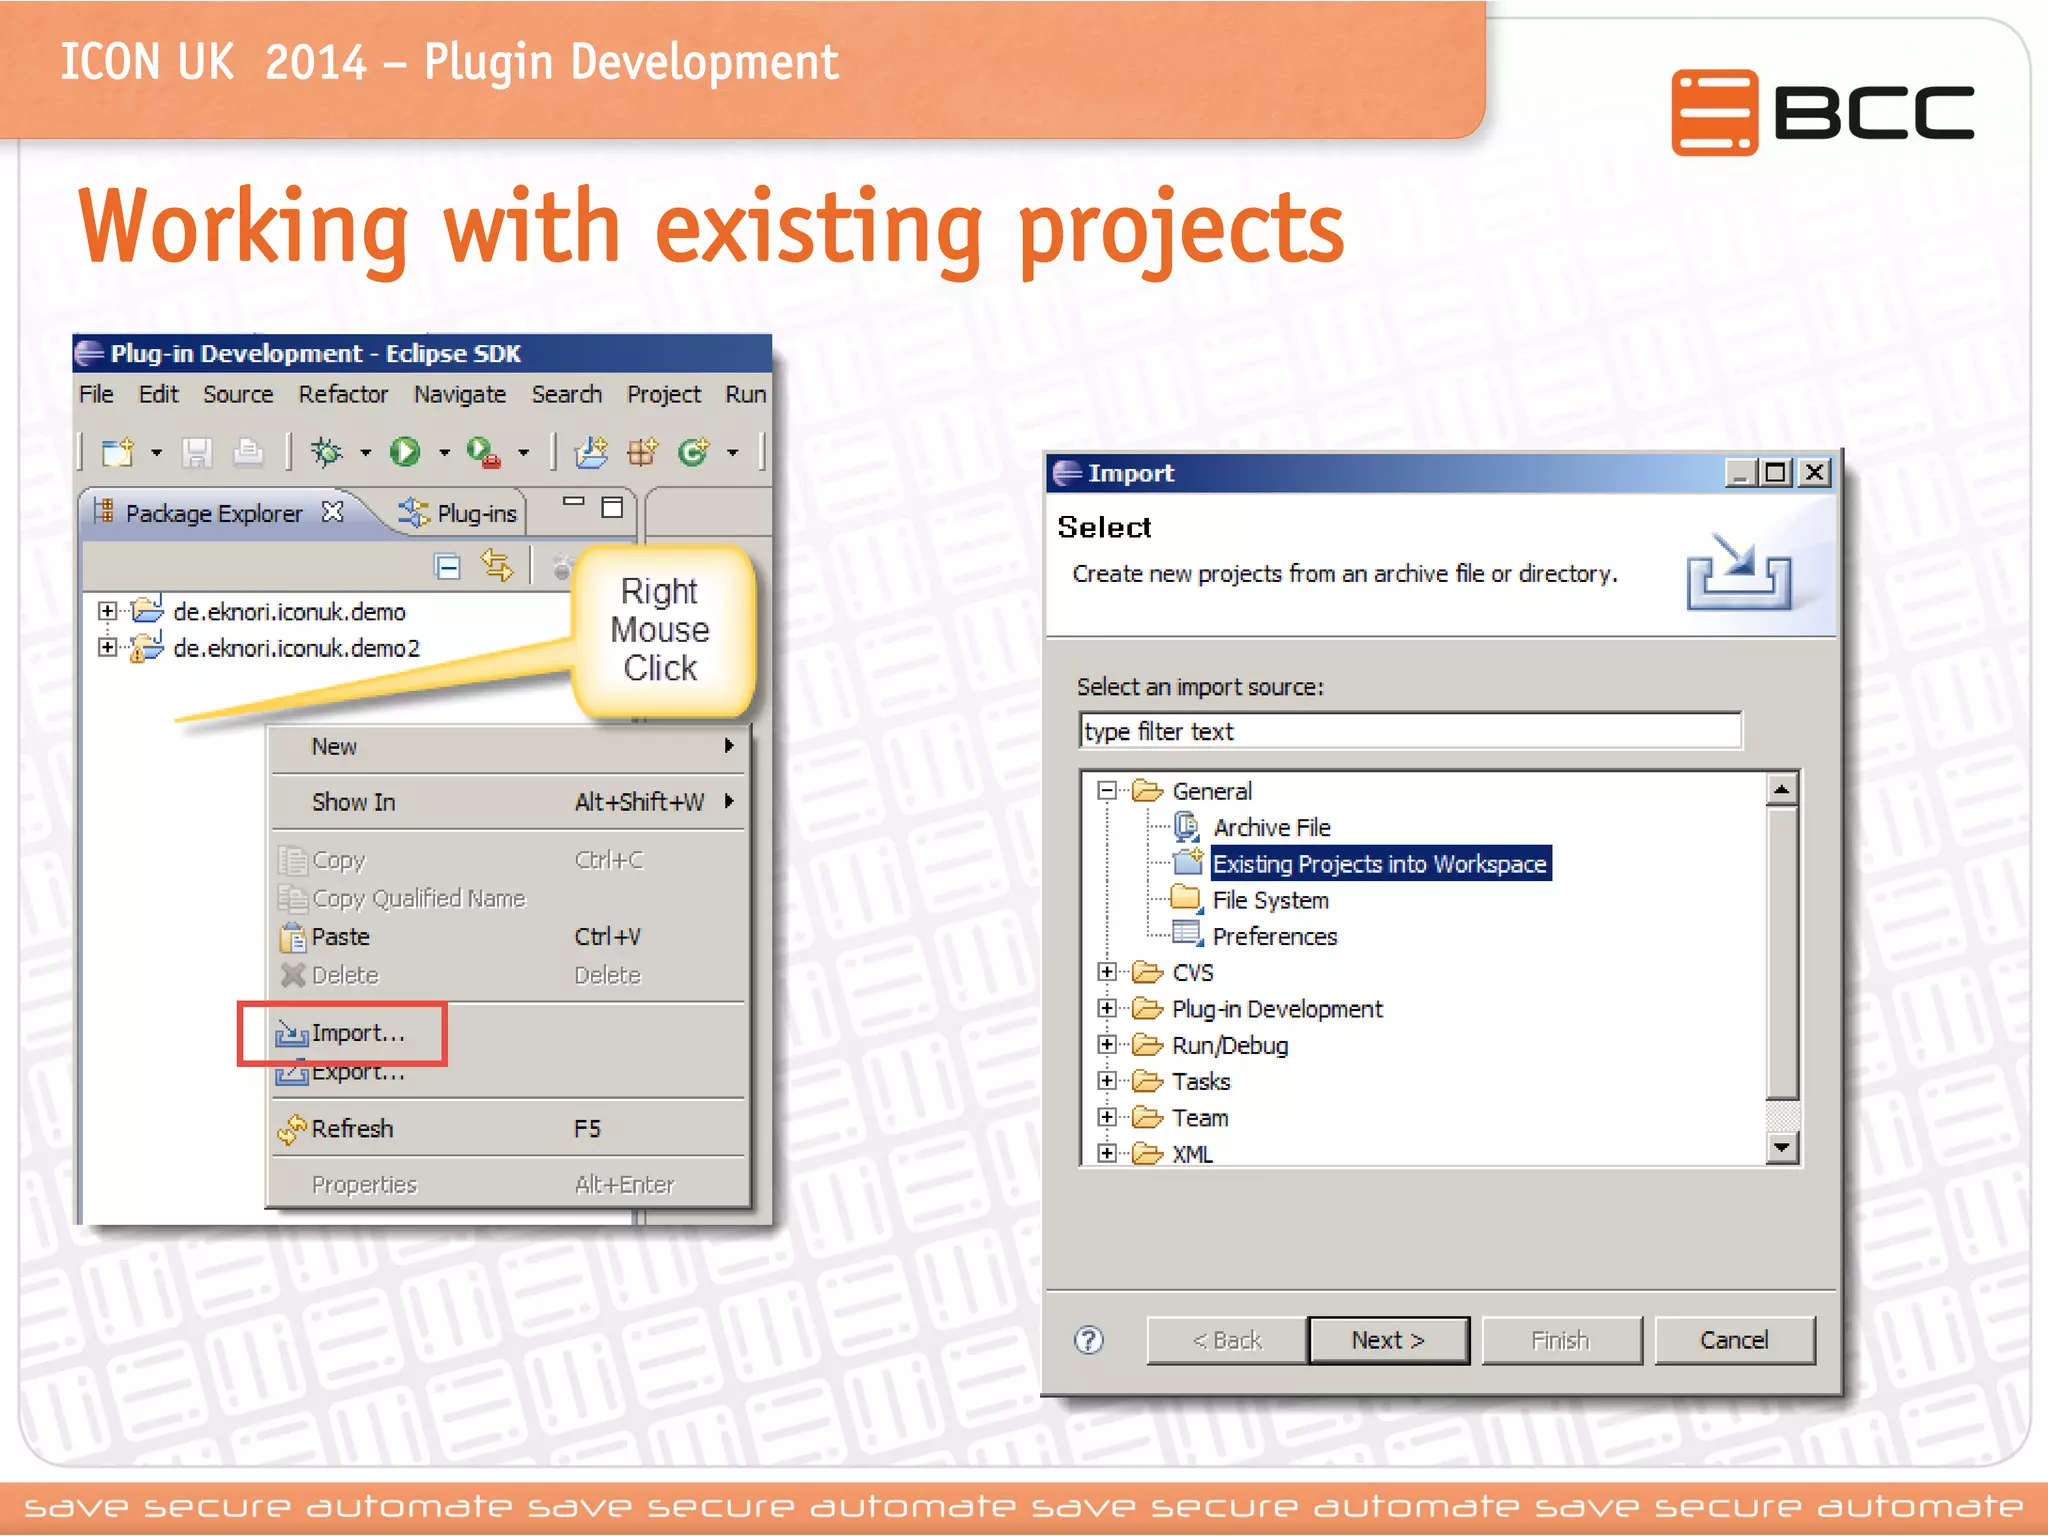
Task: Maximize the Package Explorer view
Action: 612,507
